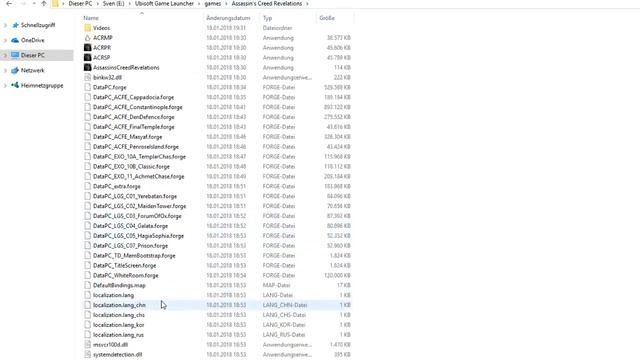The height and width of the screenshot is (360, 640).
Task: Select Schnellzugriff in navigation pane
Action: pyautogui.click(x=38, y=25)
